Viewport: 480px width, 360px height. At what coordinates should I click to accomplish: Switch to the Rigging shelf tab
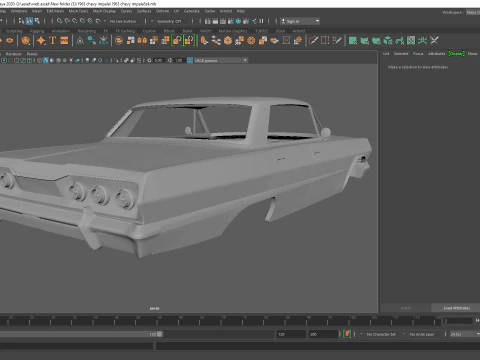pyautogui.click(x=37, y=31)
